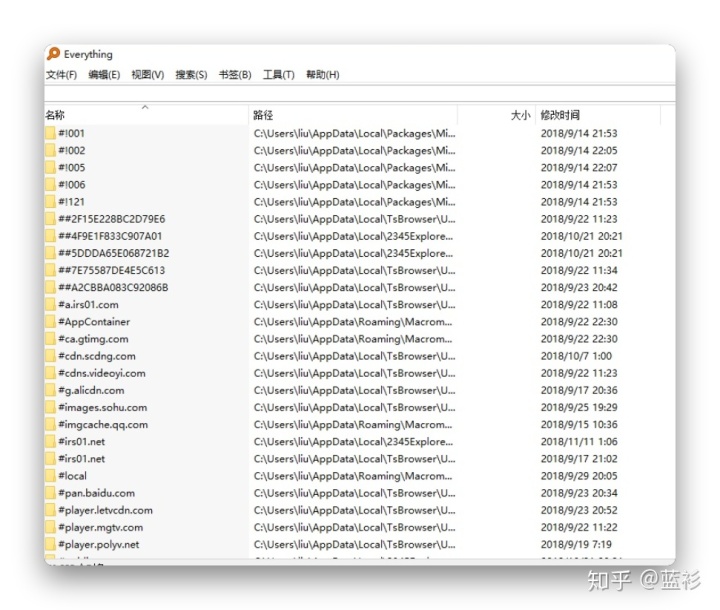Select the #player.polyv.net name text
Image resolution: width=720 pixels, height=610 pixels.
click(x=99, y=544)
